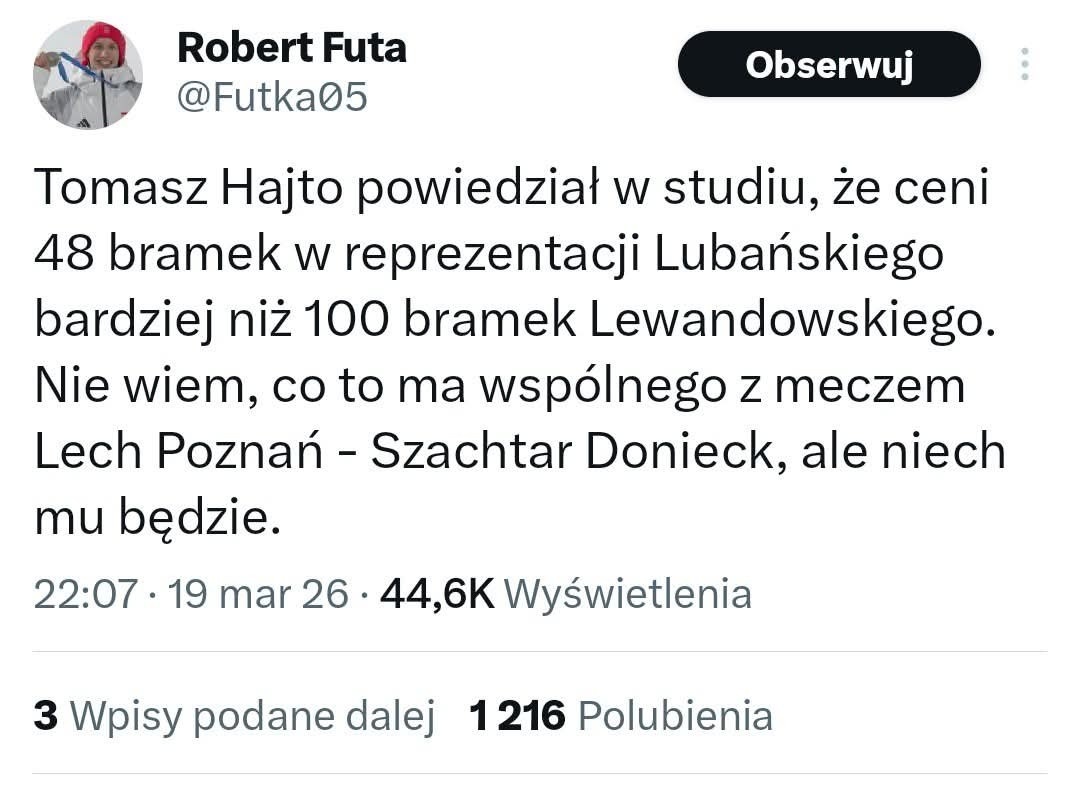Open the @Futka05 handle link
Viewport: 1080px width, 794px height.
tap(272, 98)
